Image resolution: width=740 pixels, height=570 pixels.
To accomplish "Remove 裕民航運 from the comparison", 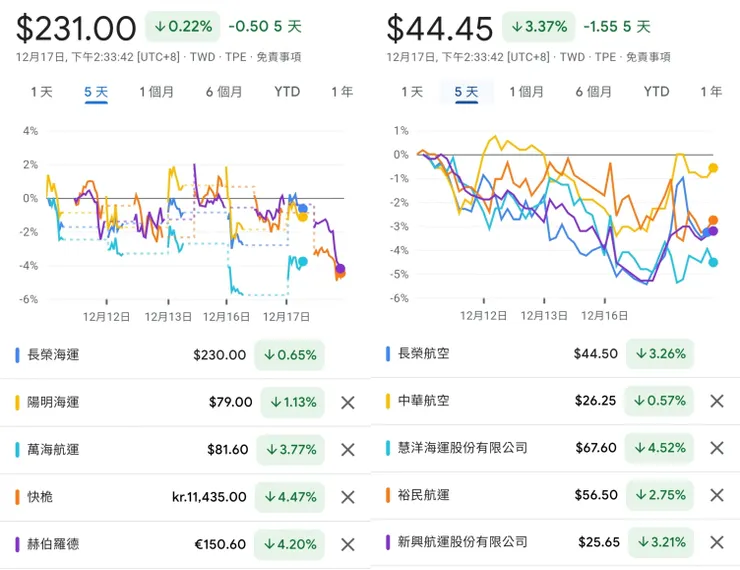I will tap(717, 495).
